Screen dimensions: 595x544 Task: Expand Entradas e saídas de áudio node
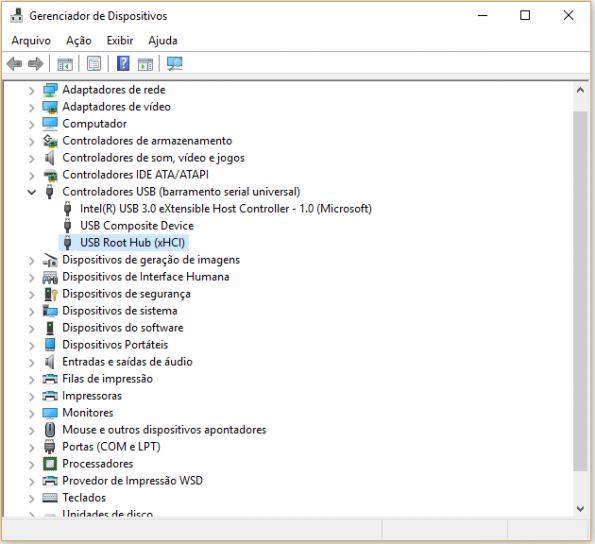pos(31,362)
